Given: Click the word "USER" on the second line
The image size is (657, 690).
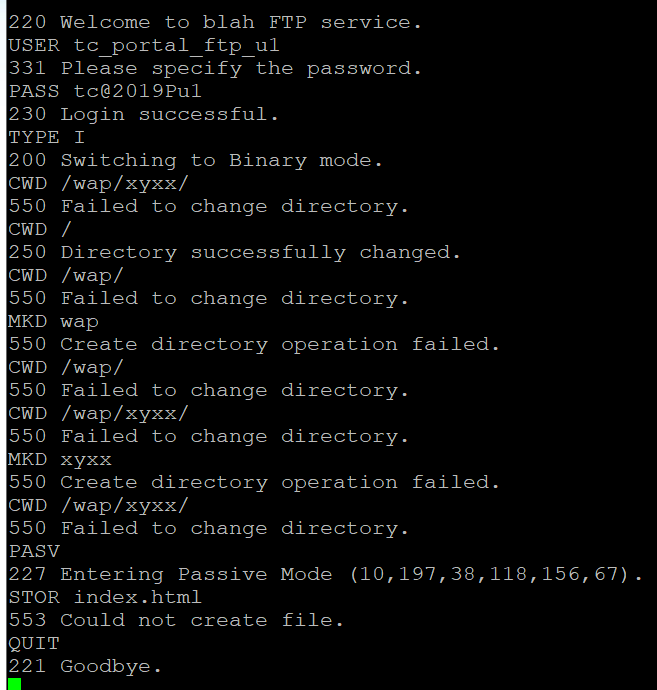Looking at the screenshot, I should coord(34,45).
